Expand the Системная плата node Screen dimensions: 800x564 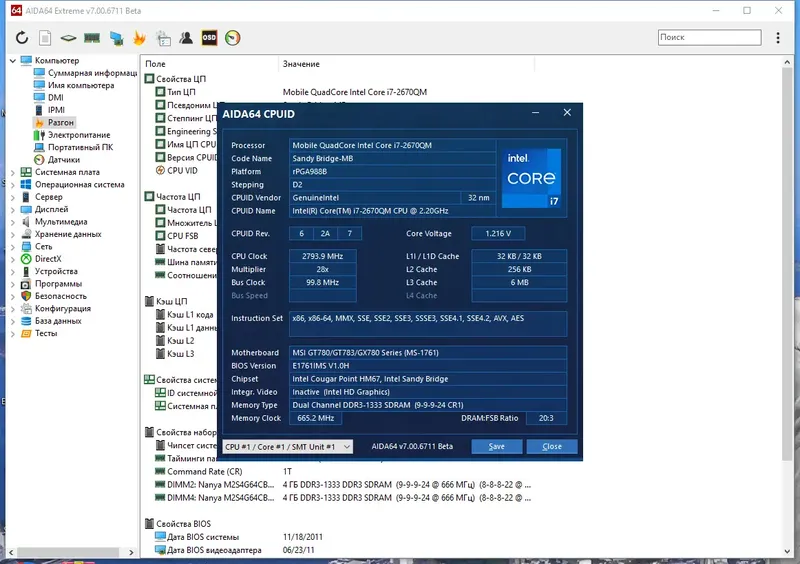[x=13, y=173]
